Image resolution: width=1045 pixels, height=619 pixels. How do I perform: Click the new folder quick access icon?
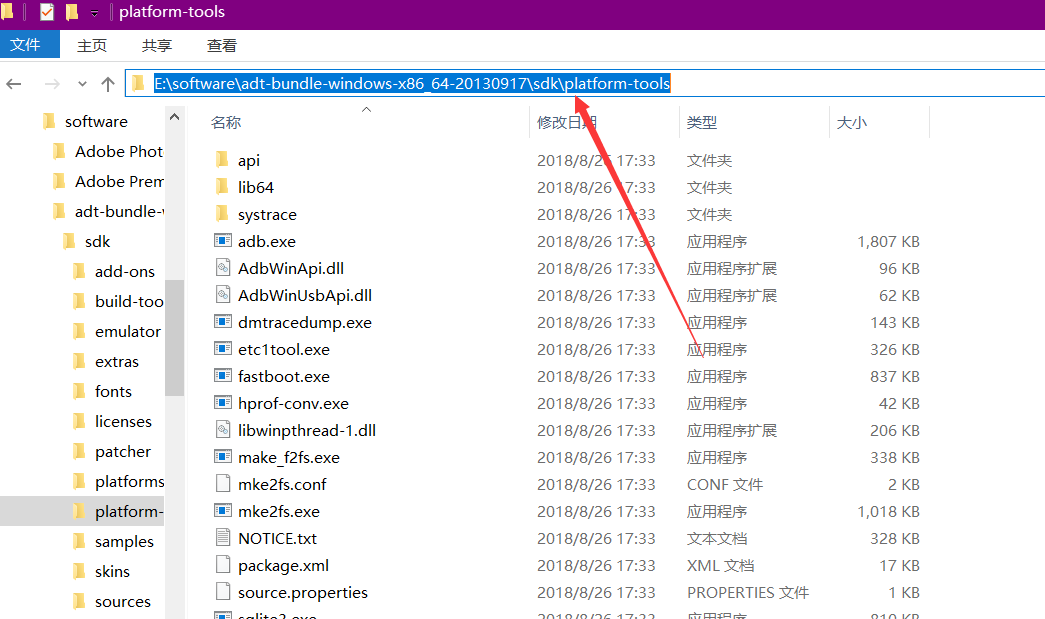point(72,11)
